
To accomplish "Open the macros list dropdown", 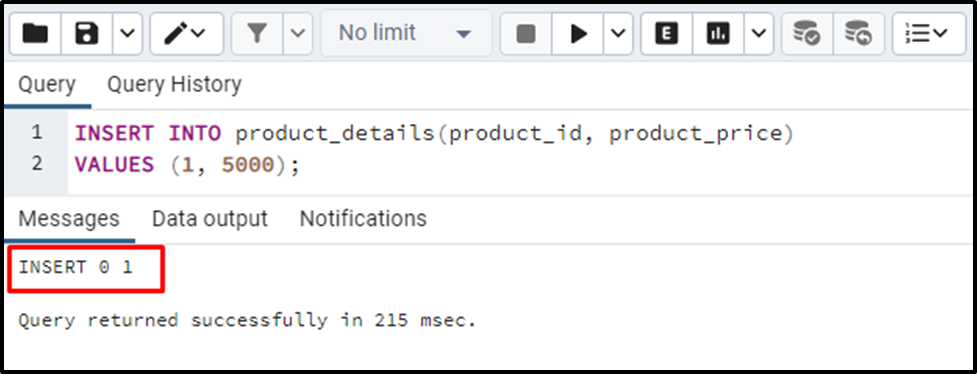I will [x=928, y=34].
